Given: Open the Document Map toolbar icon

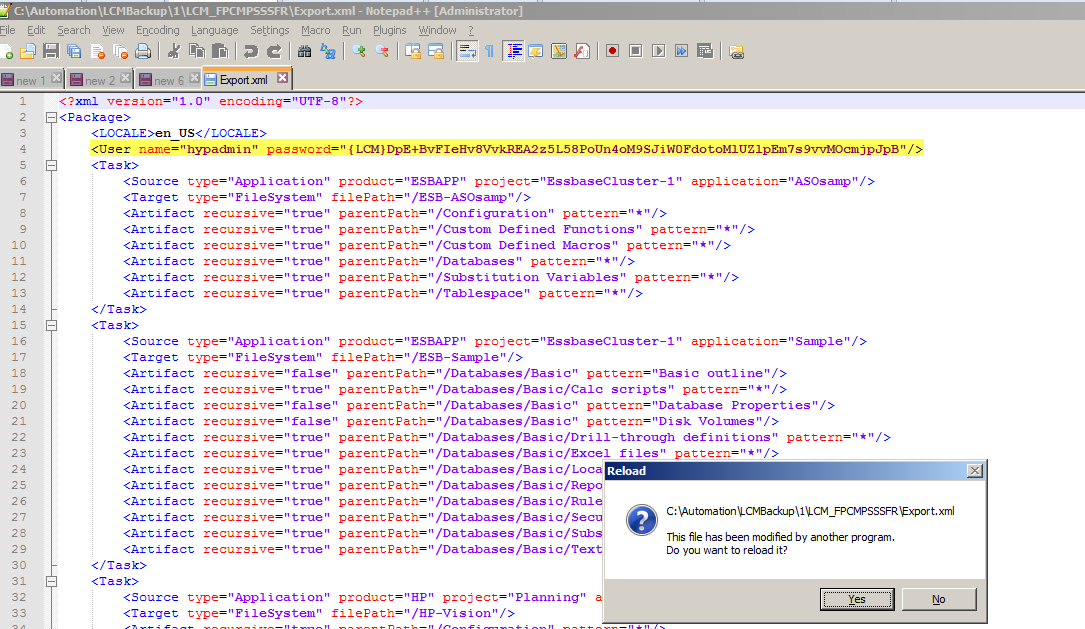Looking at the screenshot, I should click(559, 52).
